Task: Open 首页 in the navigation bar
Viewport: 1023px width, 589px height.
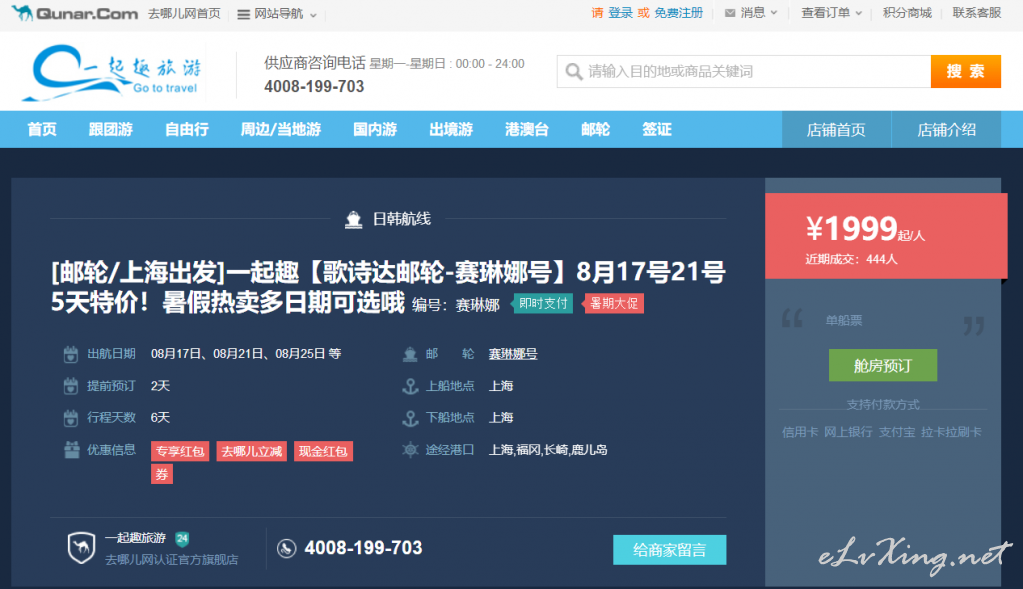Action: pyautogui.click(x=42, y=129)
